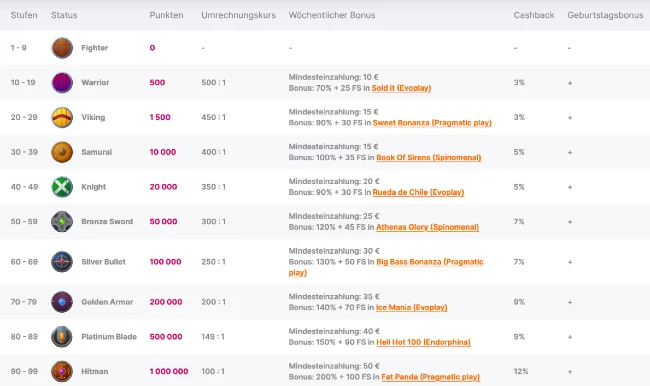Open Sweet Bonanza (Pragmatic play) link
The width and height of the screenshot is (650, 386).
tap(432, 123)
